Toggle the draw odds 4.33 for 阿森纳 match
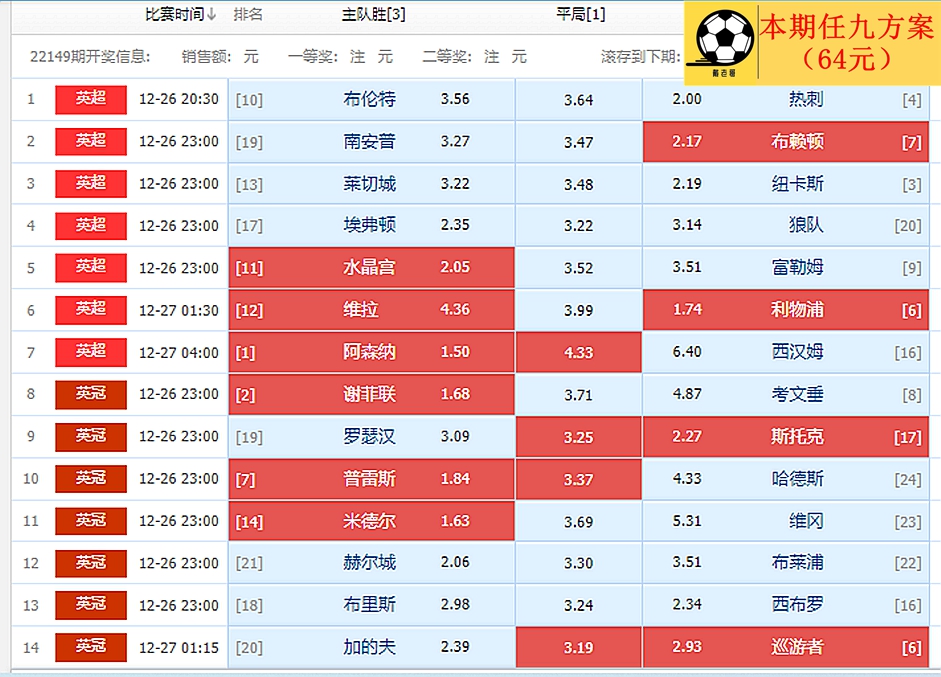 coord(578,352)
